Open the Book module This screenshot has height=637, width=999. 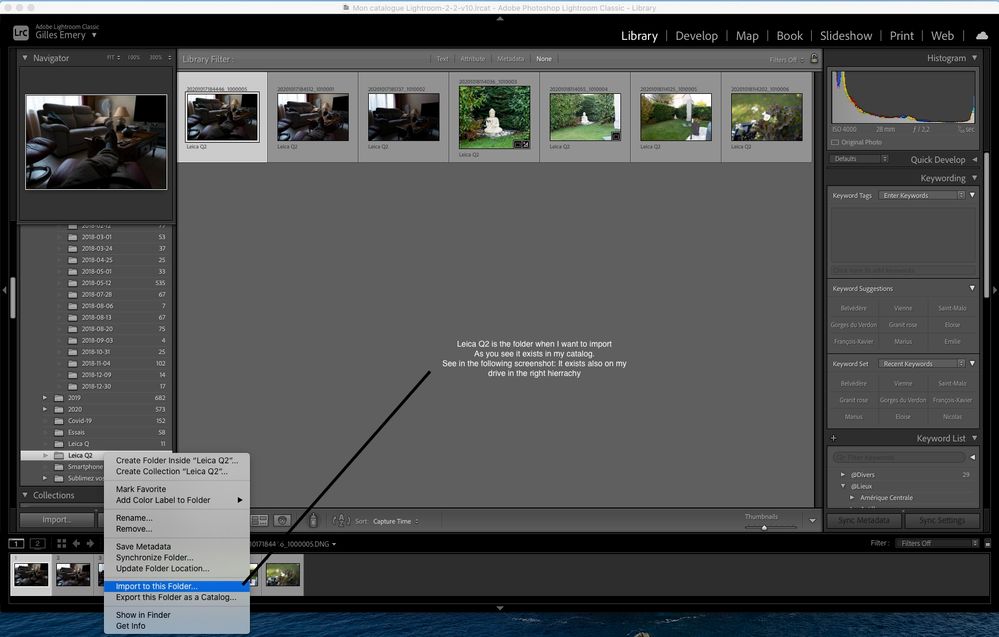pos(789,36)
